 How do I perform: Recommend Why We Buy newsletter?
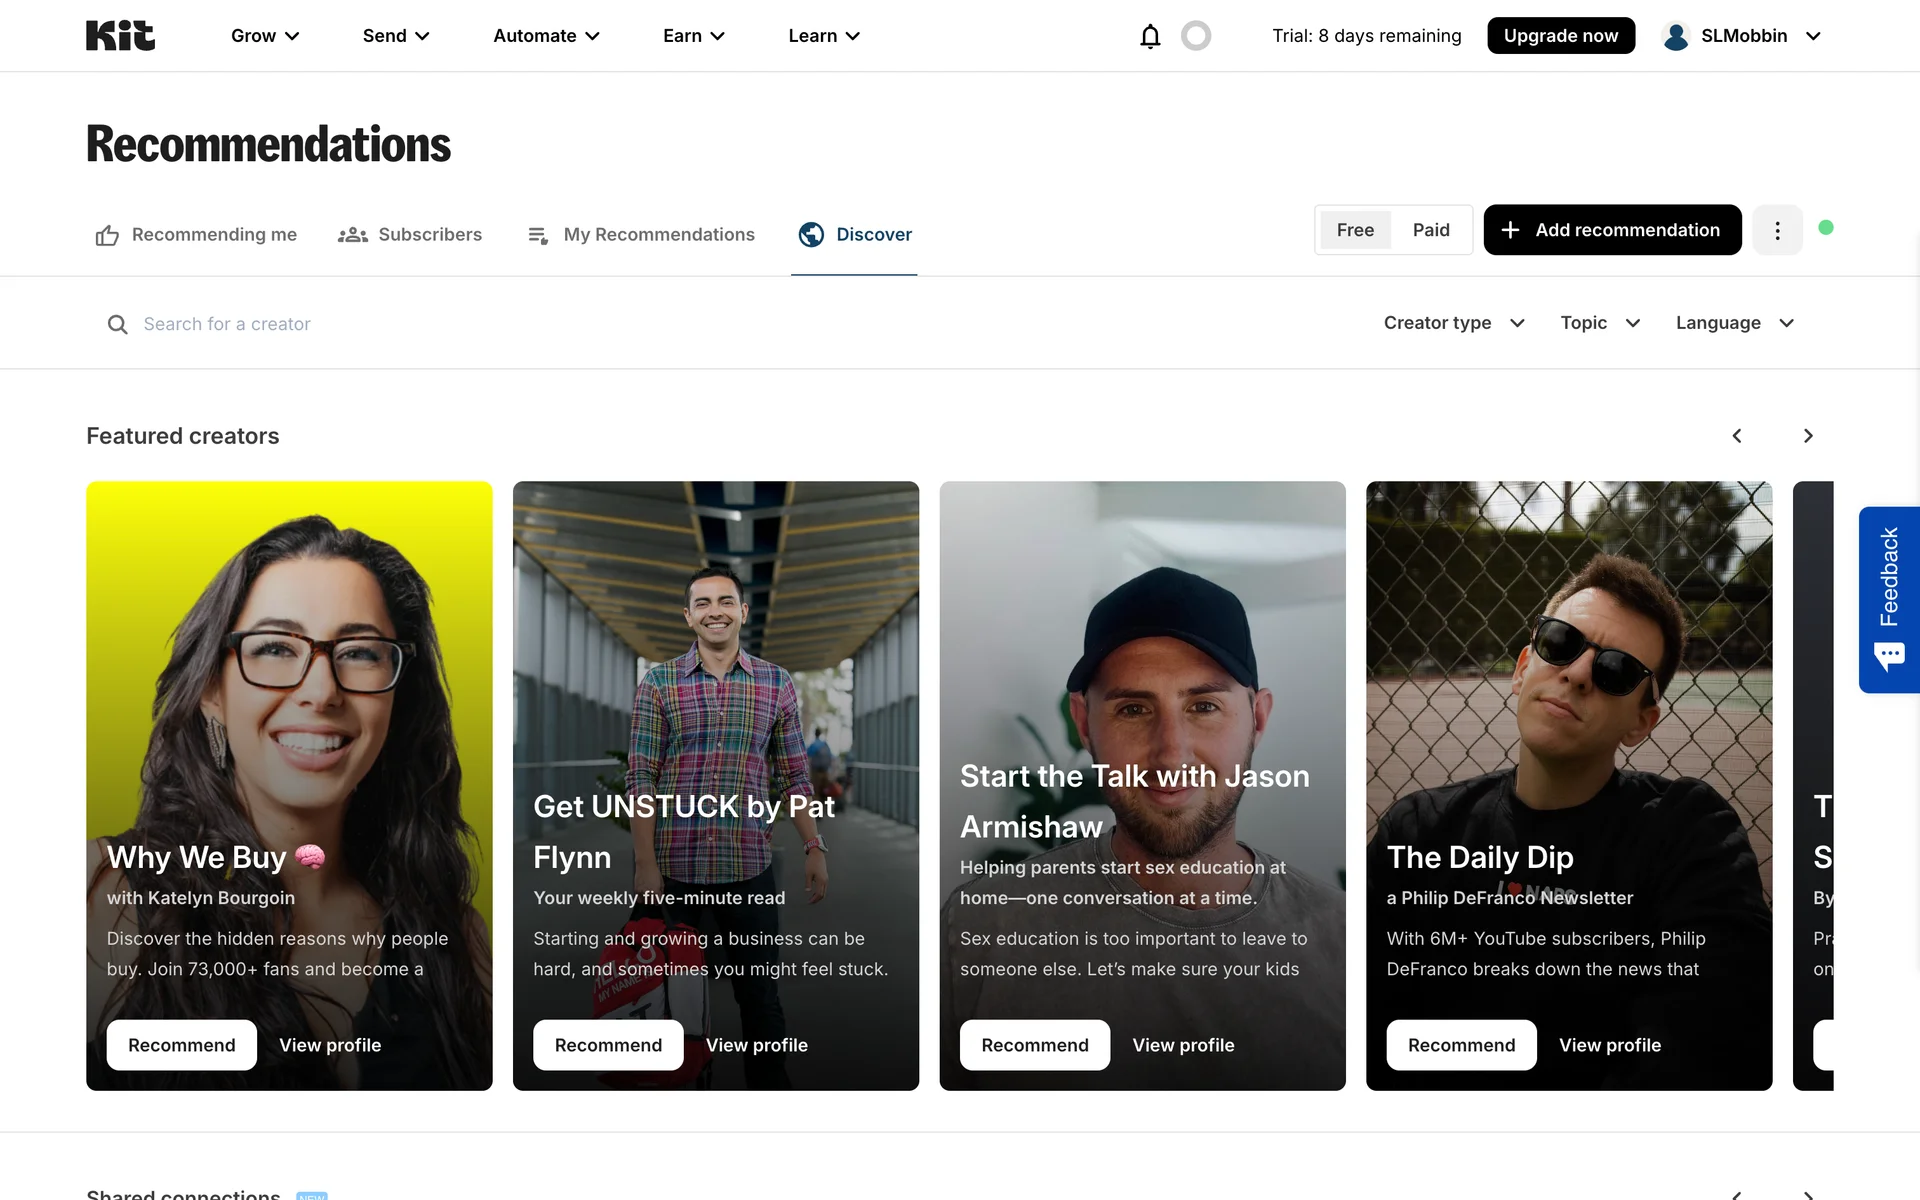(182, 1045)
